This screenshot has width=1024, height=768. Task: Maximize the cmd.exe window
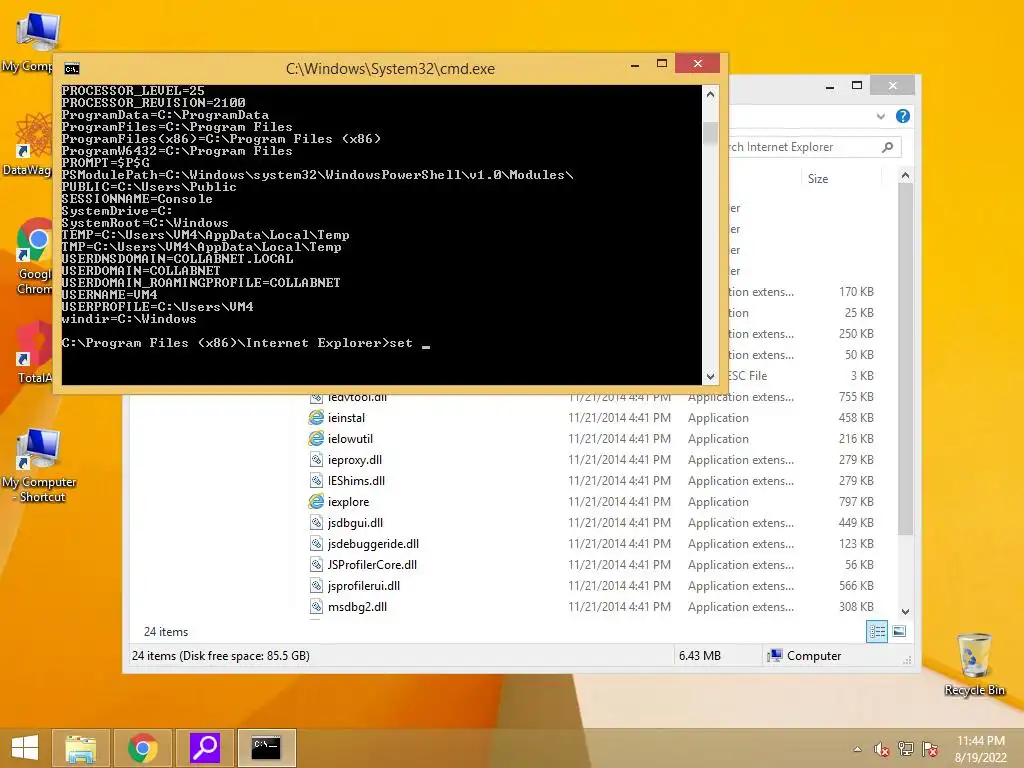pyautogui.click(x=662, y=63)
